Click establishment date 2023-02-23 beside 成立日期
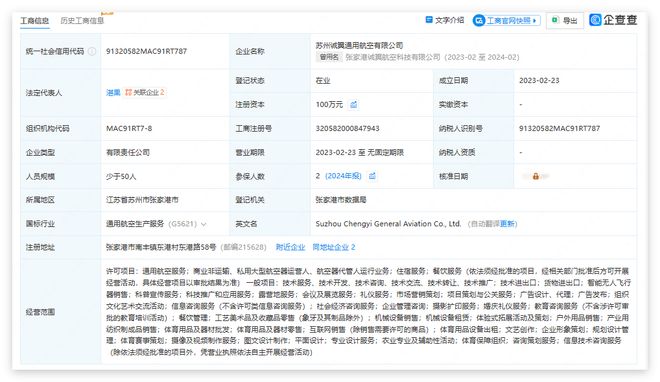Viewport: 660px width, 382px height. click(x=539, y=80)
